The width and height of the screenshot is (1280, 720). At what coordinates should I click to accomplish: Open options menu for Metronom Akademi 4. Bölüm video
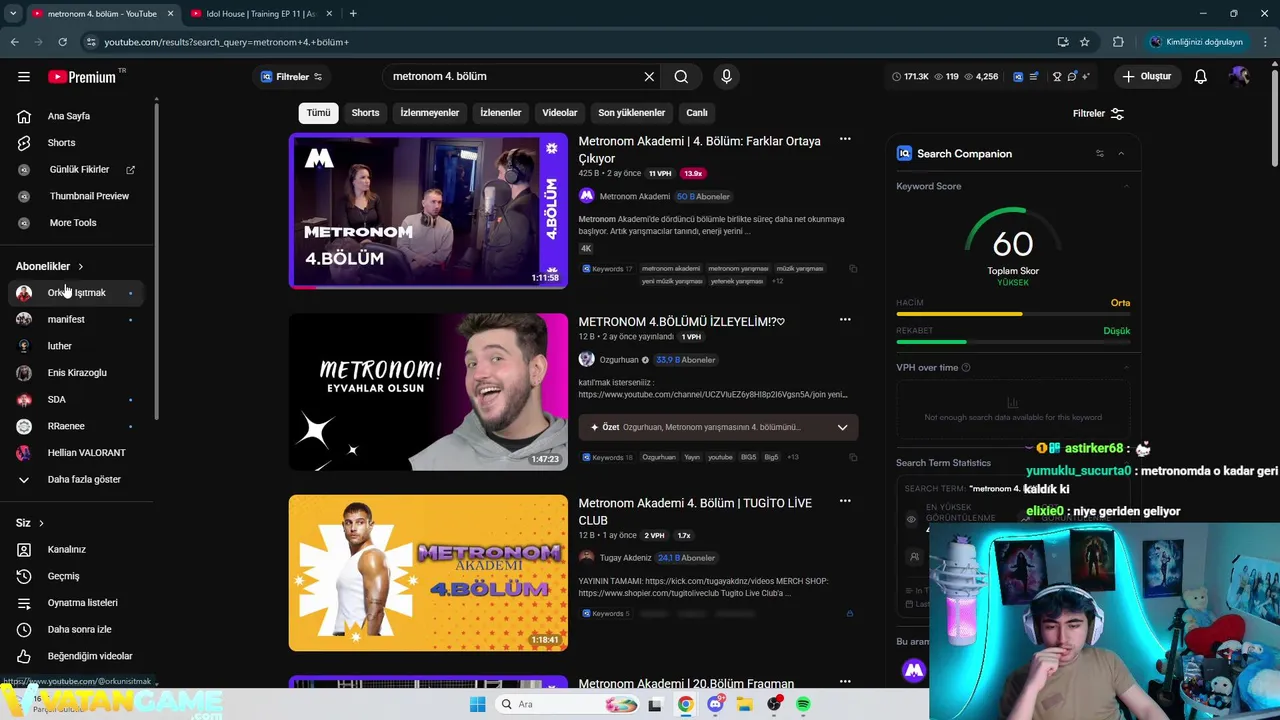click(x=845, y=139)
